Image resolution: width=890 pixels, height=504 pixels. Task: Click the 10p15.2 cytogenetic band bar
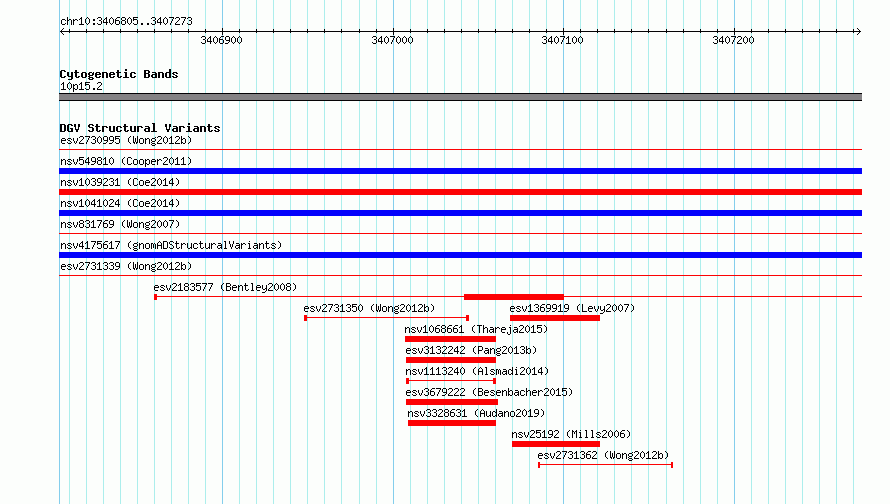coord(460,97)
